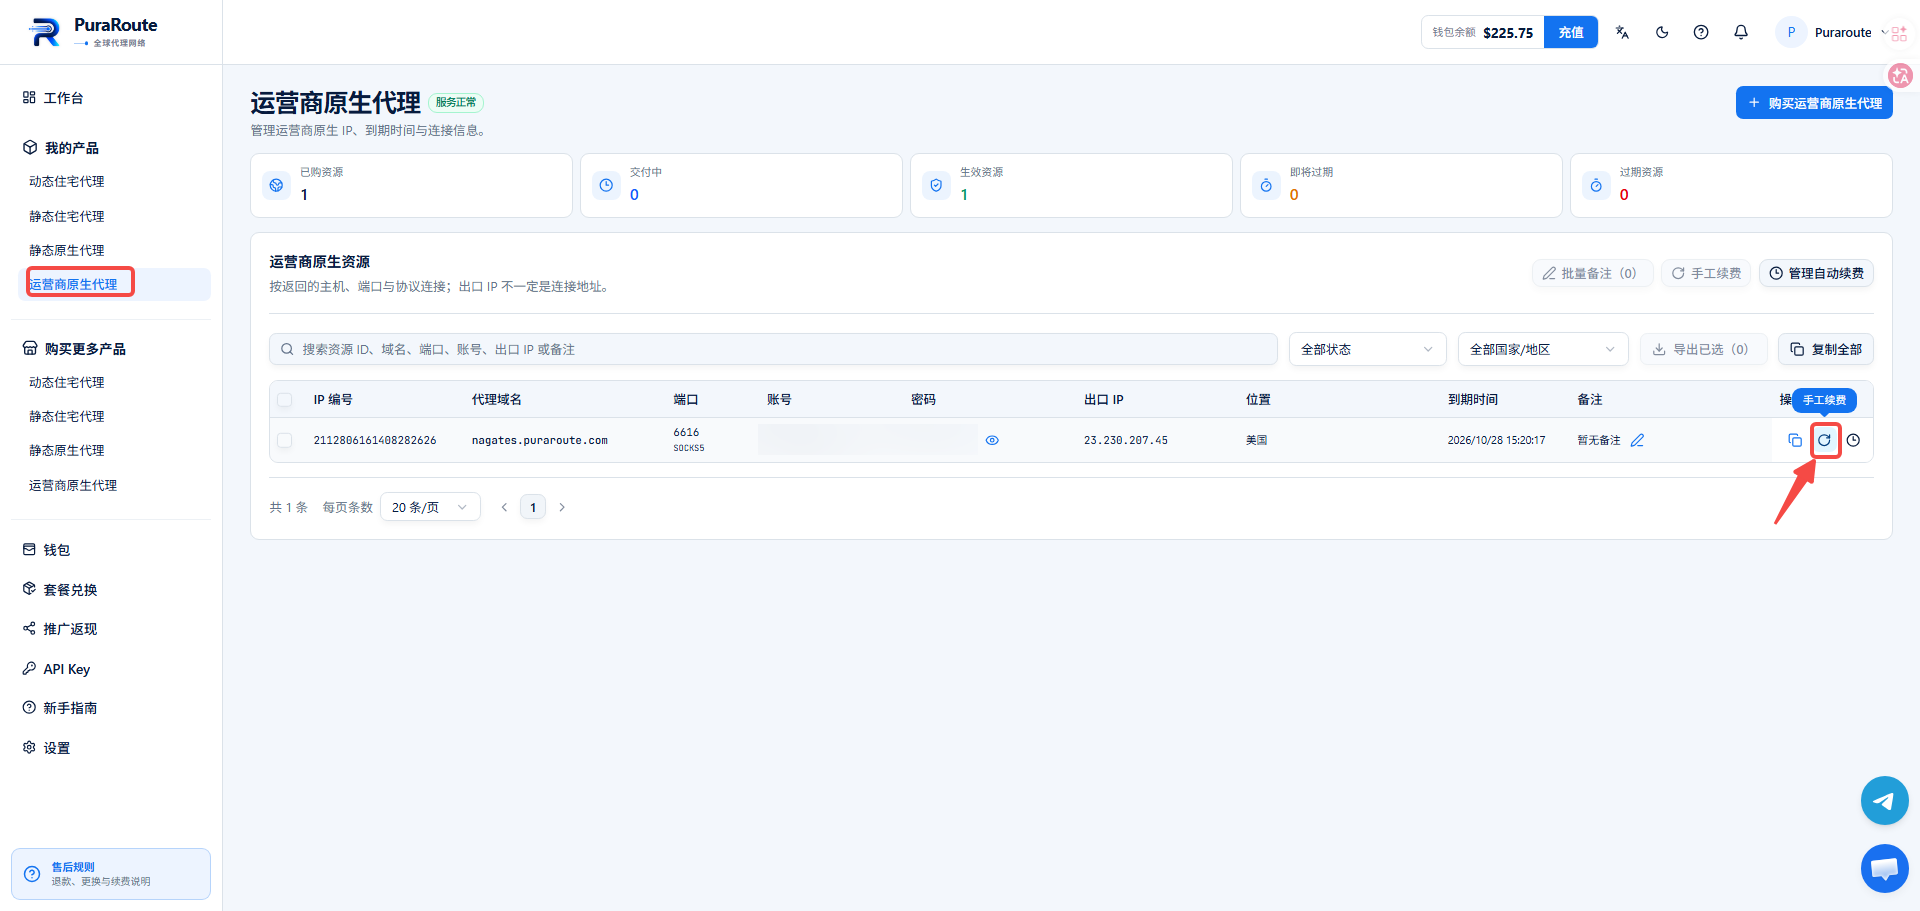Click the 管理自动续费 button

(1816, 273)
